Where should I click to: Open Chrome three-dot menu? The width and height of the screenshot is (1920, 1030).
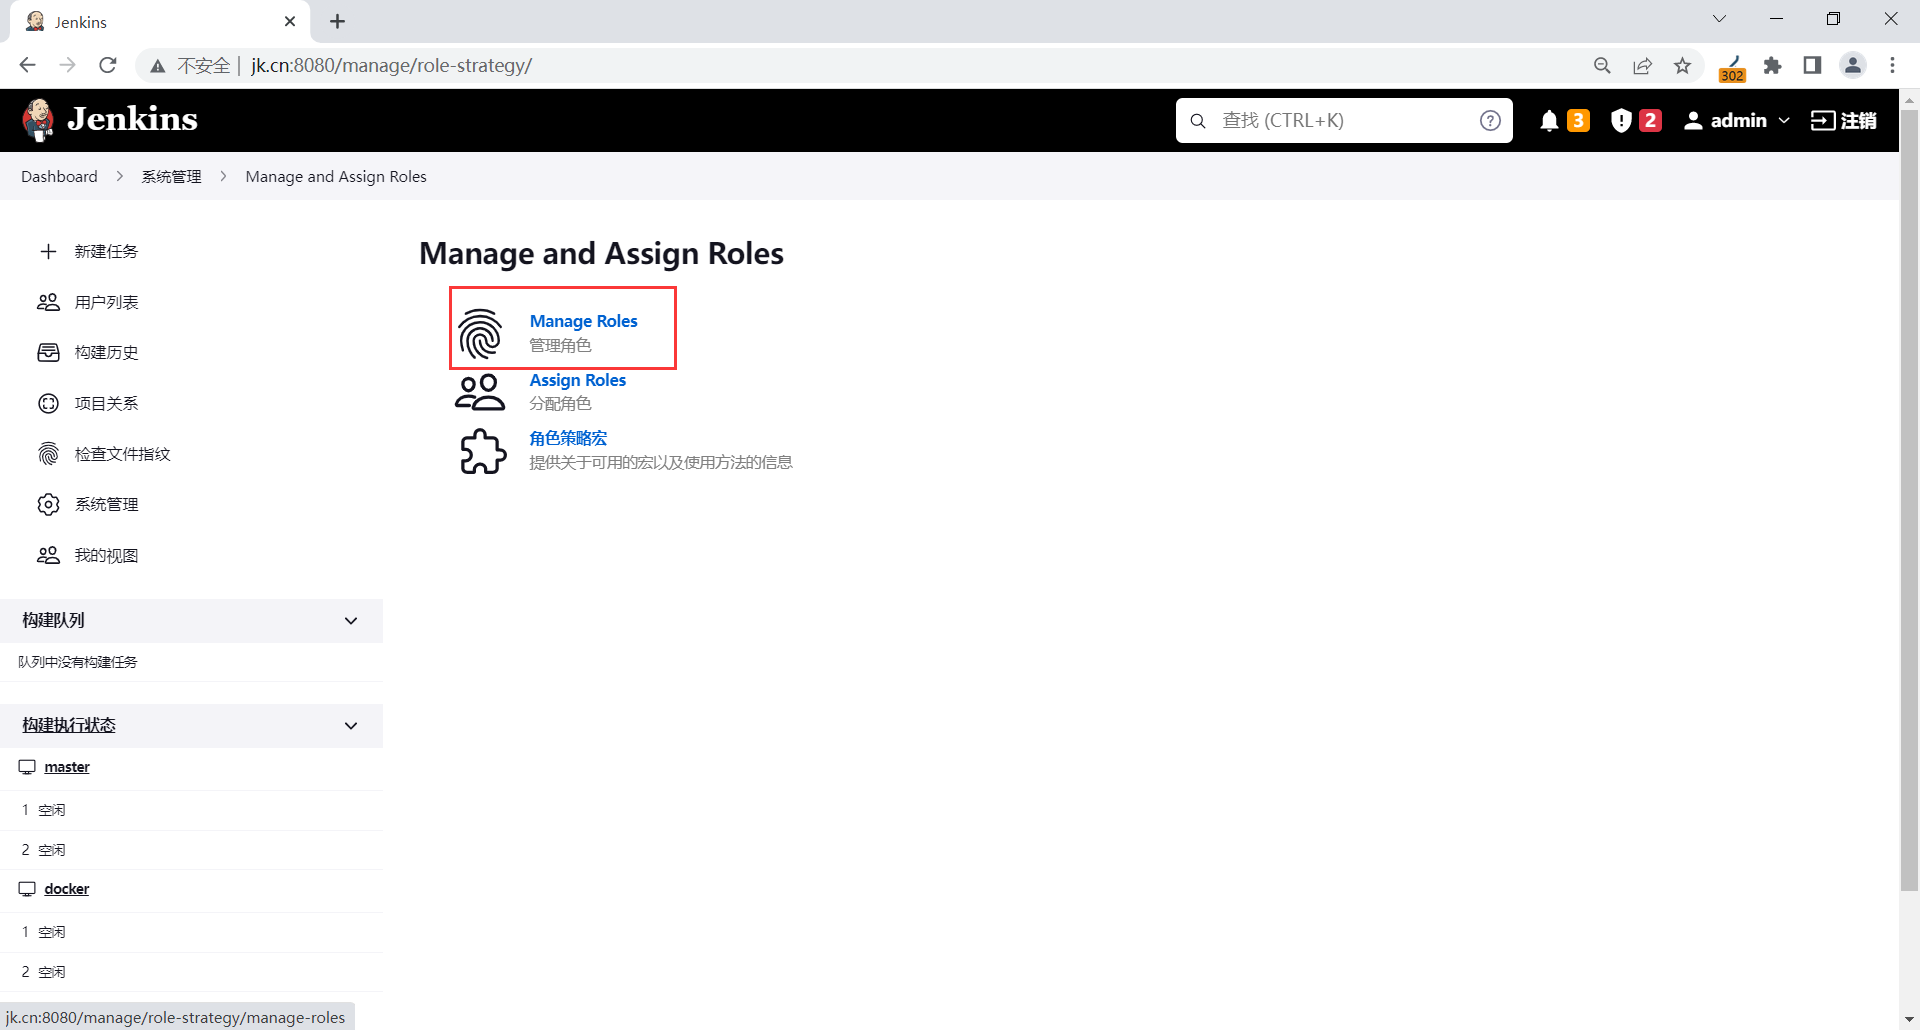(x=1892, y=65)
